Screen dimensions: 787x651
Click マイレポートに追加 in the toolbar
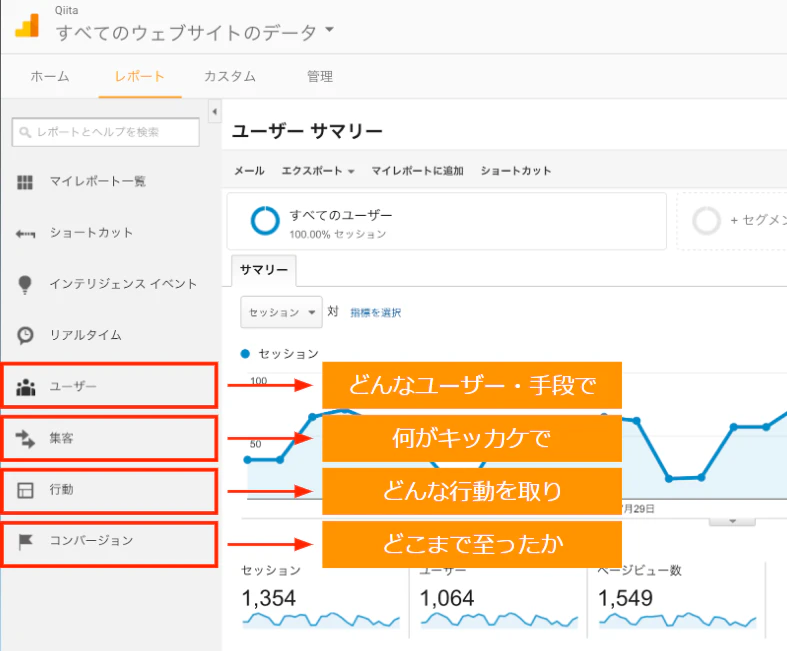(417, 171)
